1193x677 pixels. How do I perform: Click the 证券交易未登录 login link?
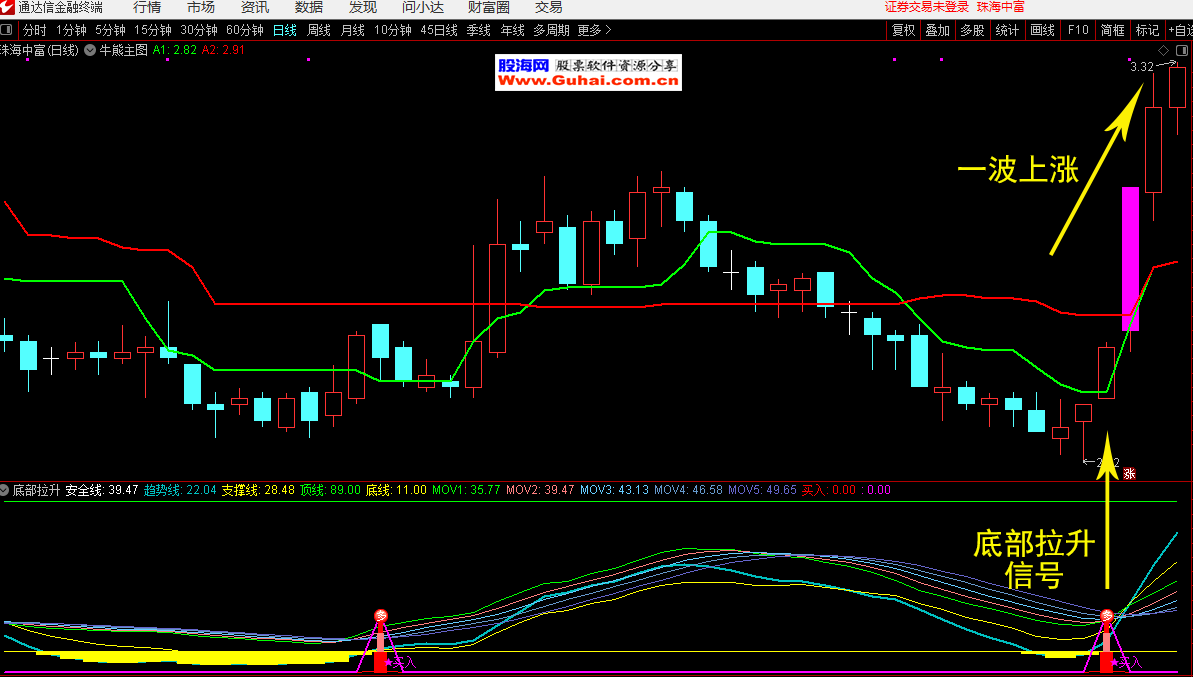click(927, 7)
